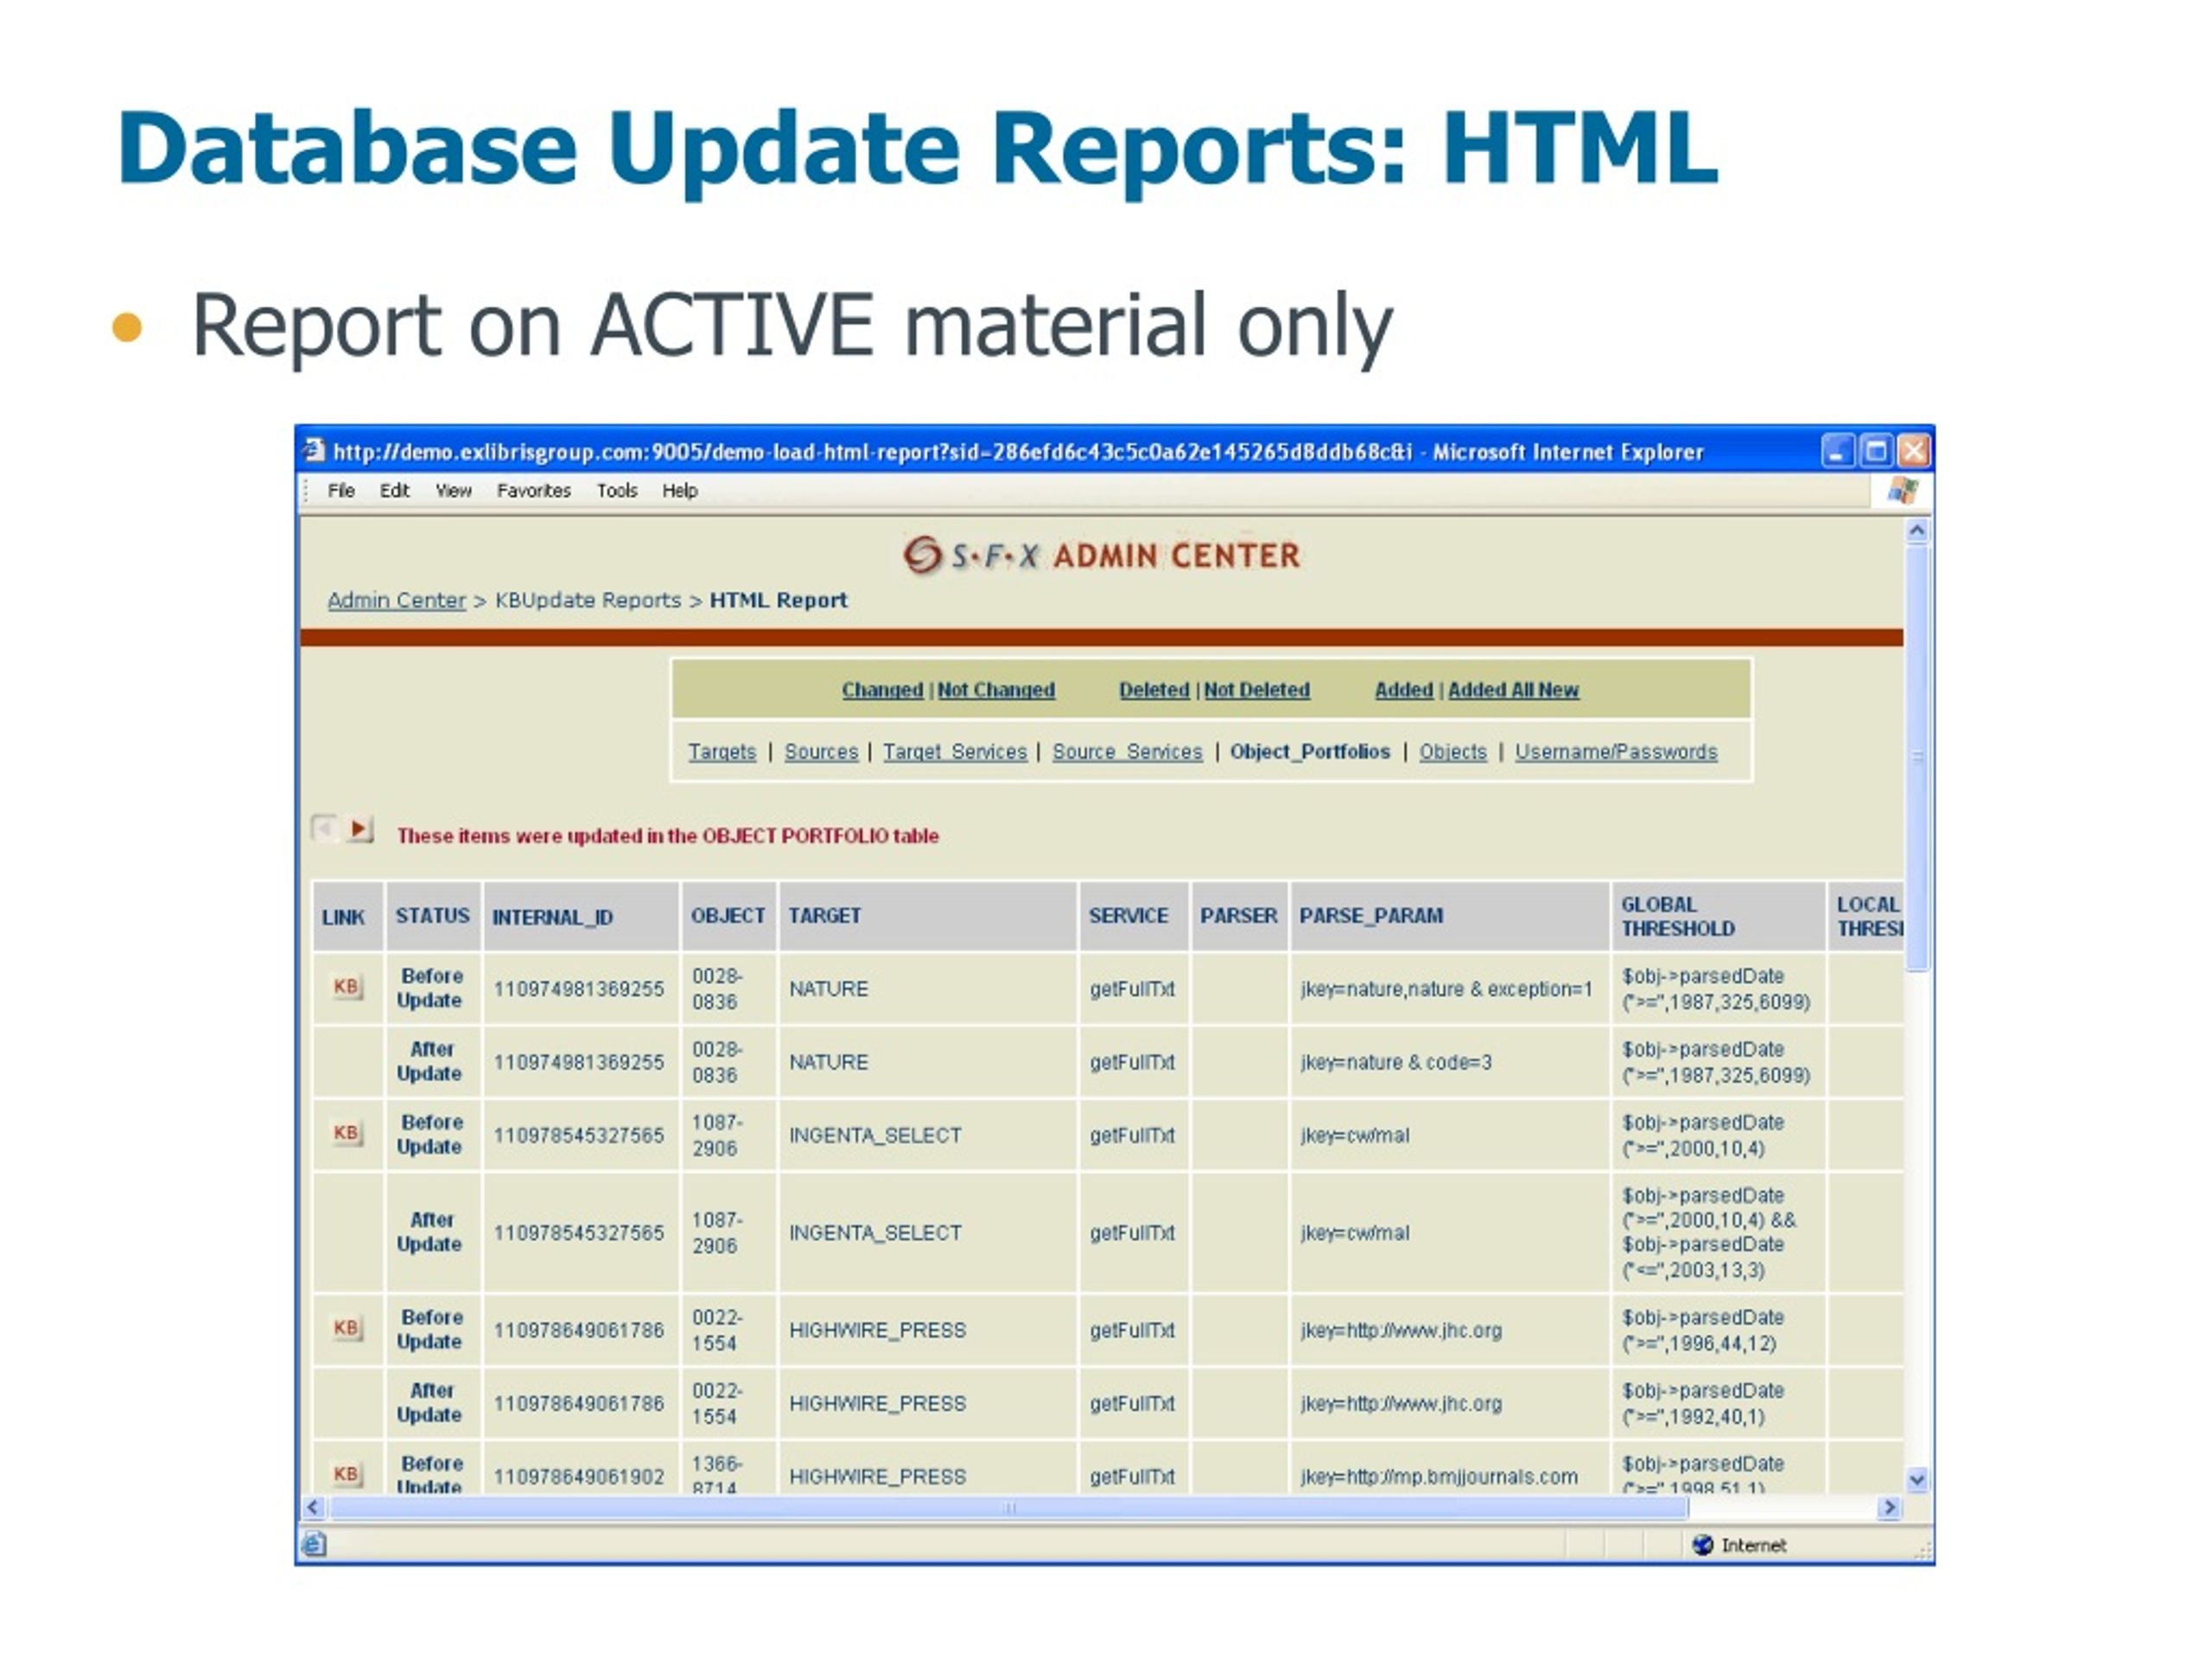Click the Windows flag logo in menu bar
Screen dimensions: 2212x1659
(1902, 491)
